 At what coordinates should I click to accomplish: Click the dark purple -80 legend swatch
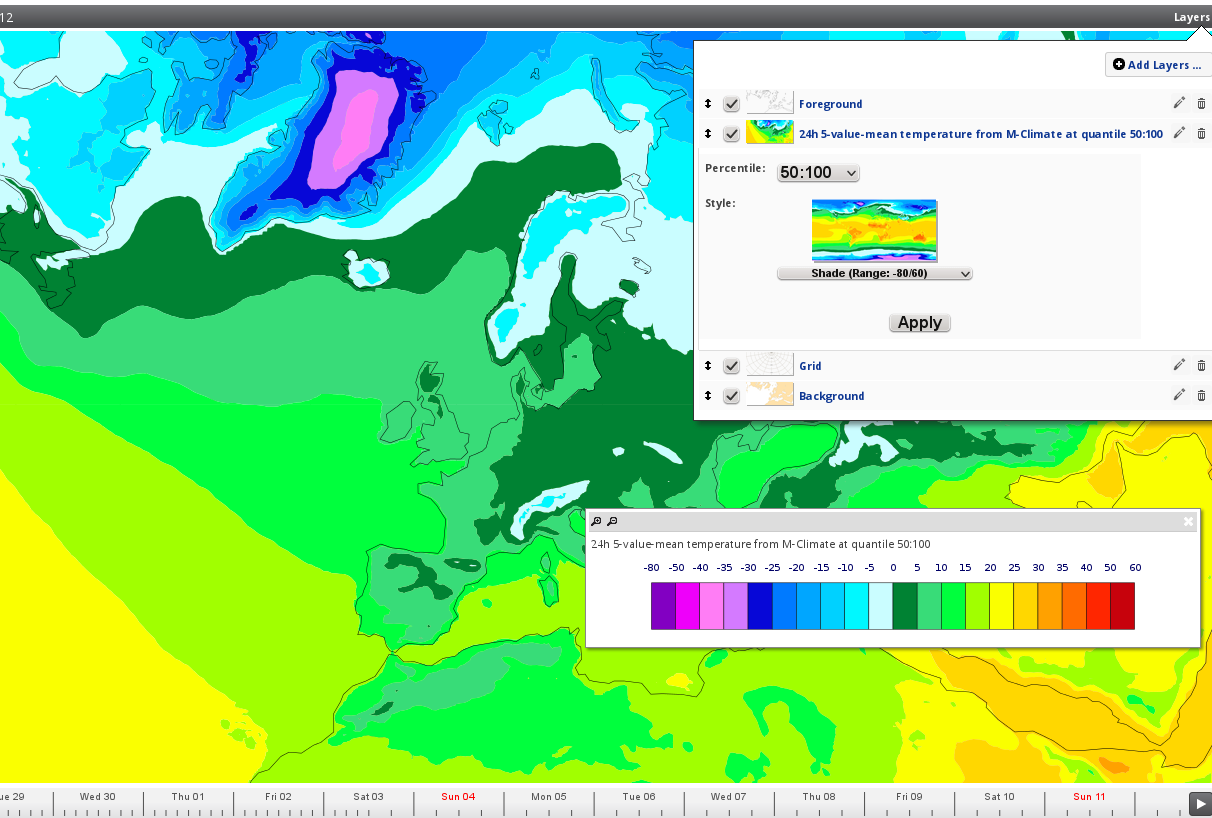[x=663, y=606]
